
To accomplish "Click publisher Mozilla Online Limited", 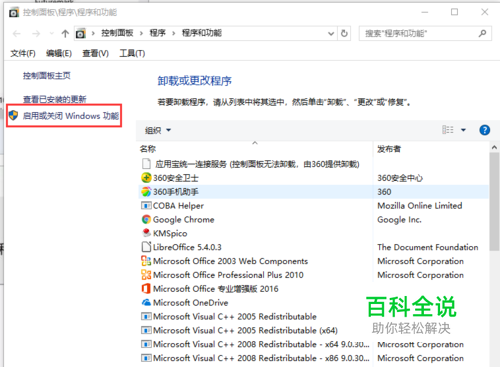I will coord(420,206).
